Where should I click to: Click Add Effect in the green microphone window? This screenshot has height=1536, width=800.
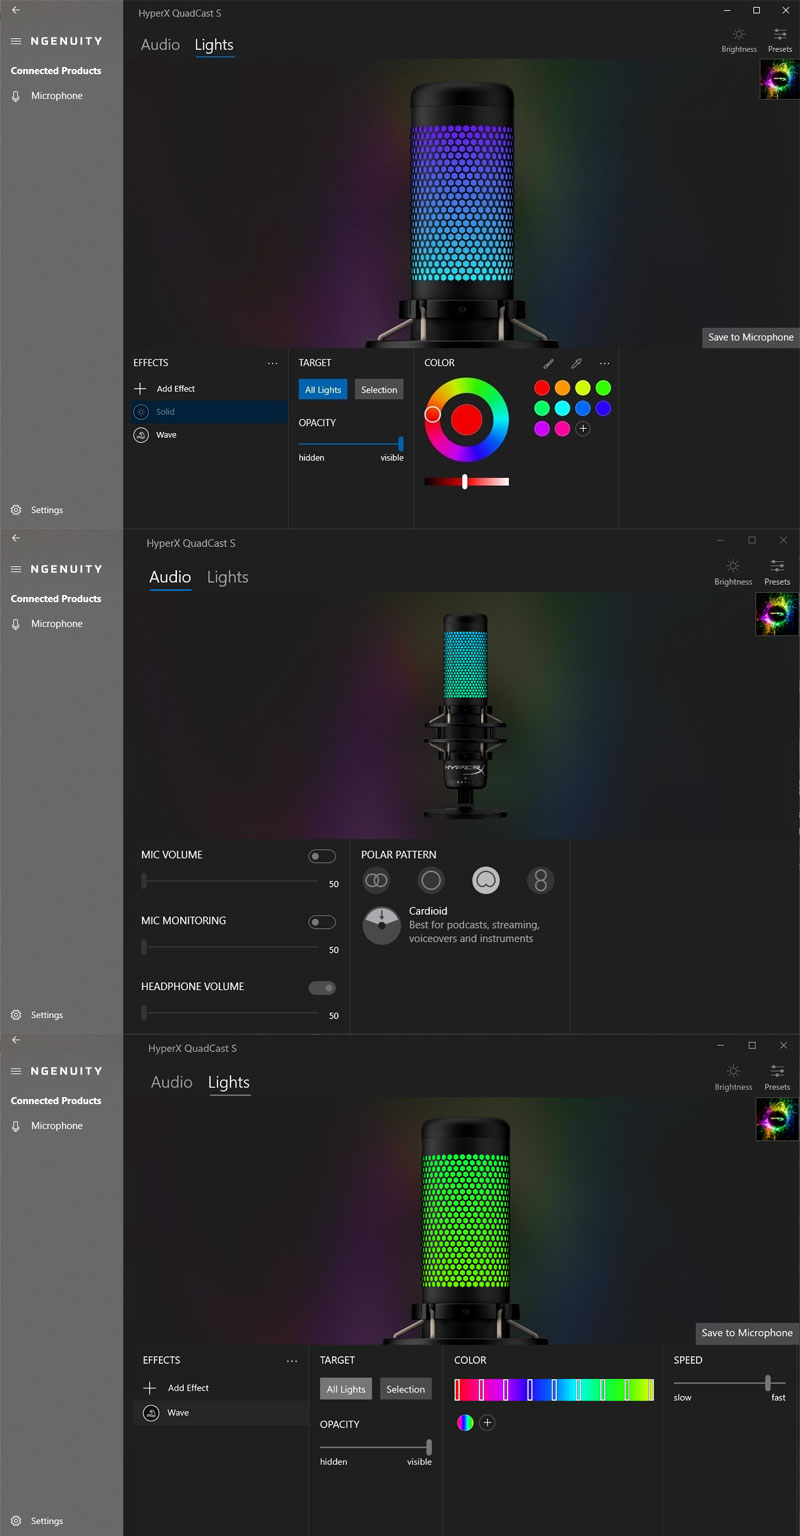click(x=176, y=1388)
